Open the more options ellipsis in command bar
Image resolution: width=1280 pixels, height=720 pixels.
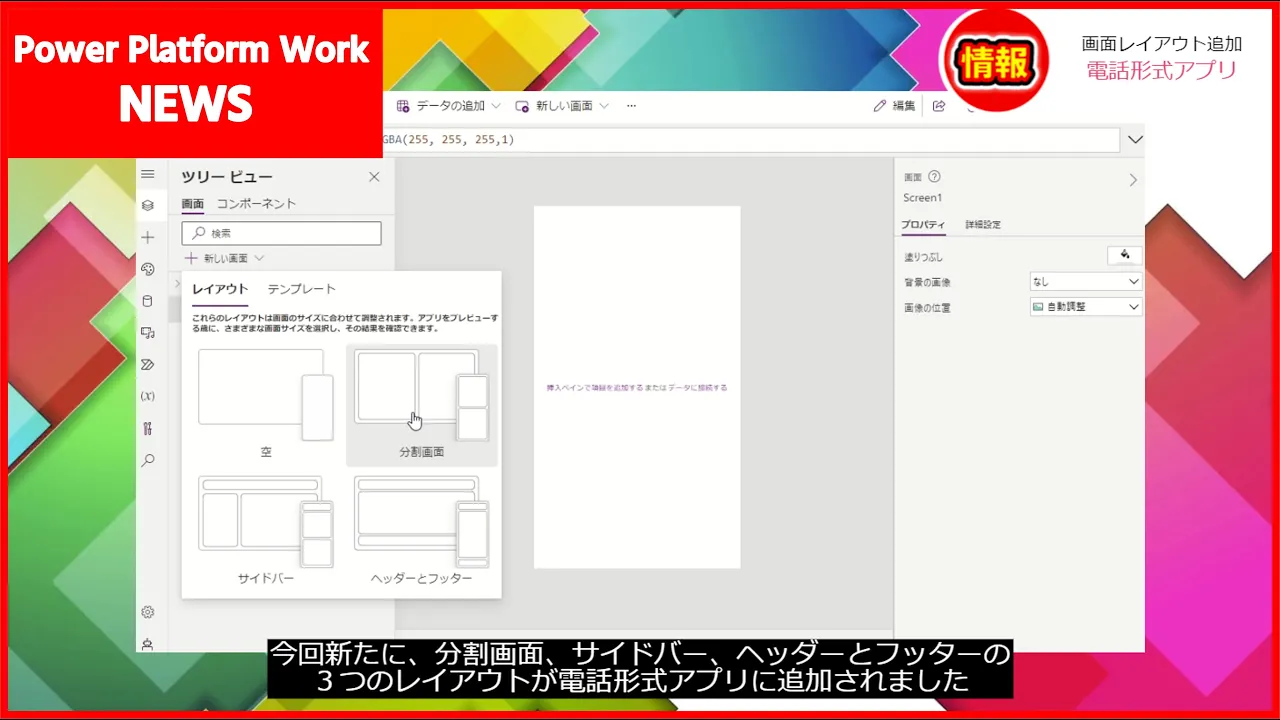click(x=631, y=106)
